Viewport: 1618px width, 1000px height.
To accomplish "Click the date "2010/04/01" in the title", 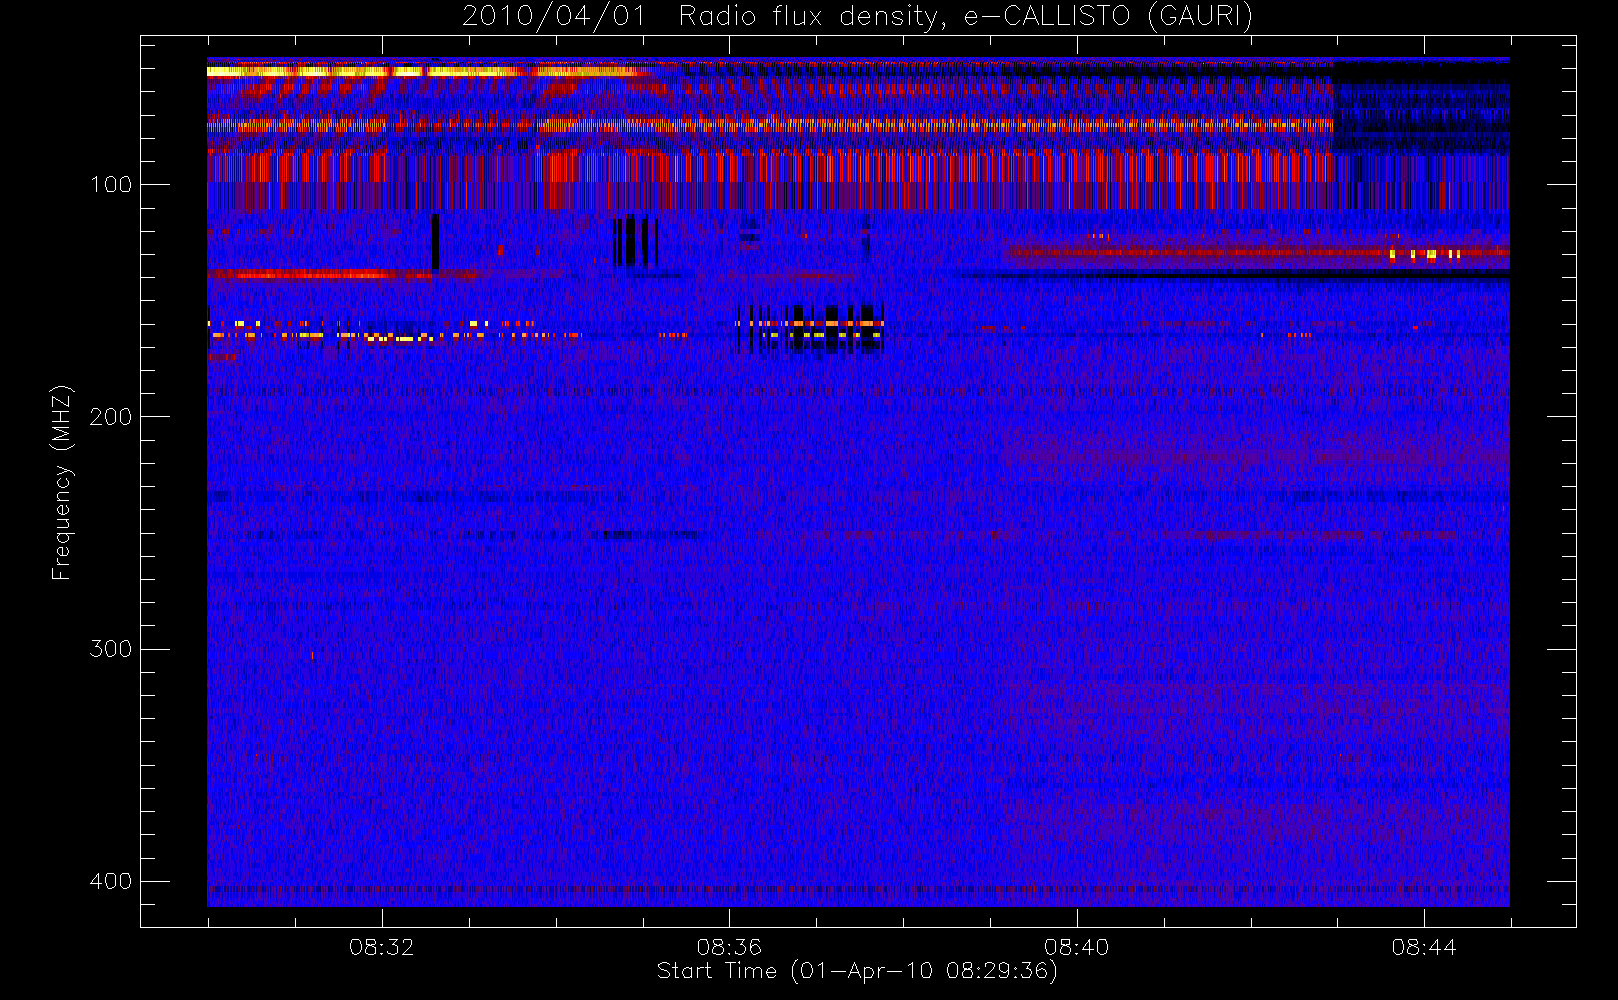I will click(x=554, y=17).
